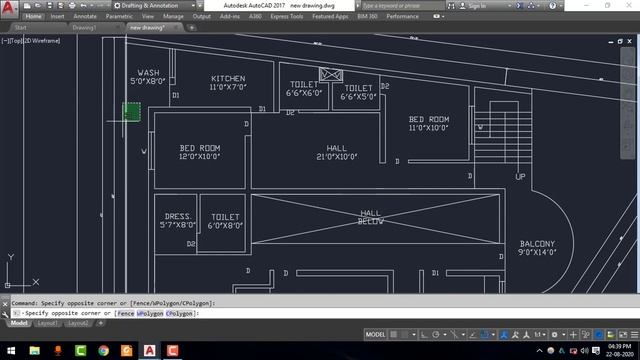640x360 pixels.
Task: Open the Polar tracking angle dropdown arrow
Action: click(x=445, y=335)
